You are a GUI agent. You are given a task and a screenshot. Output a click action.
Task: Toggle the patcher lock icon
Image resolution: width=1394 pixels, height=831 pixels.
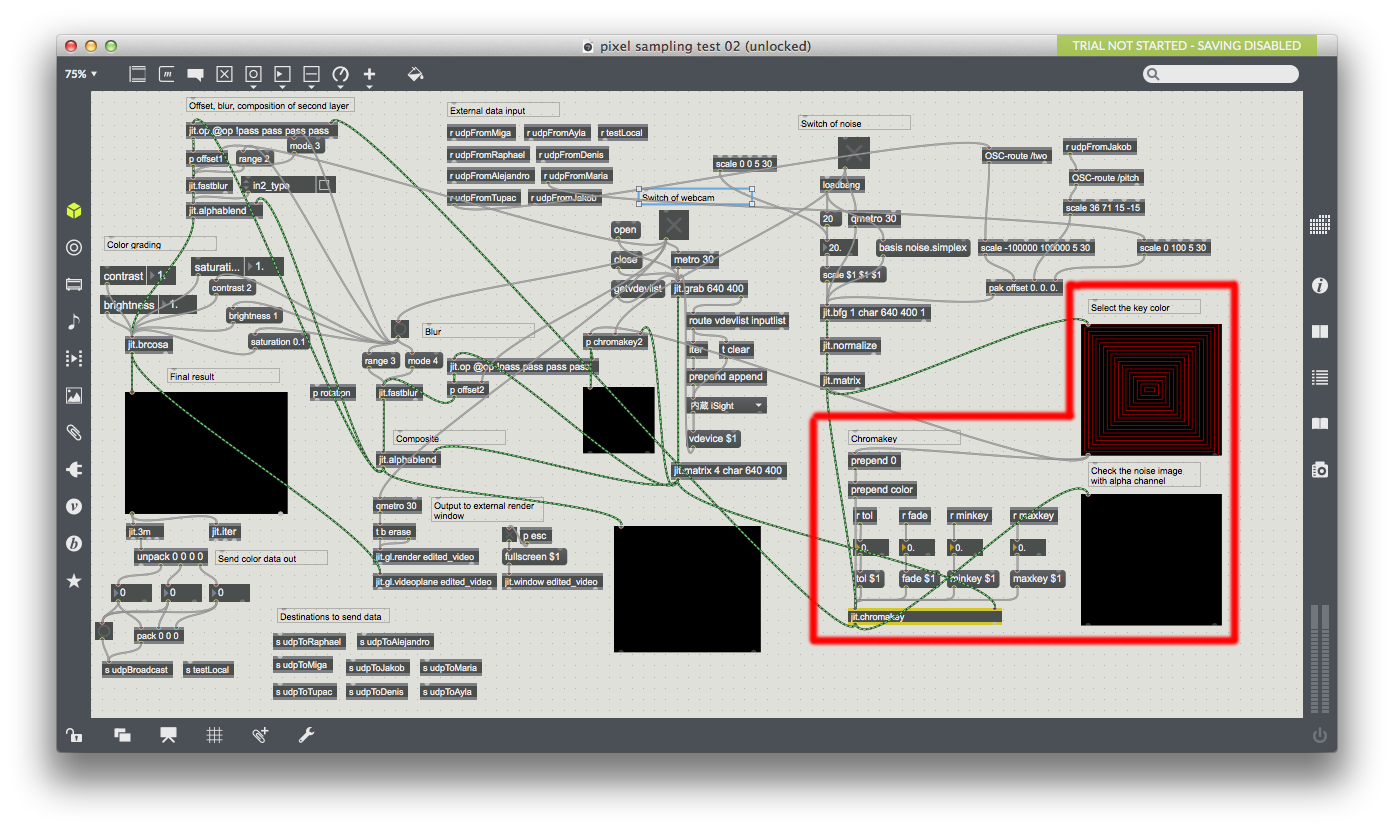(x=74, y=736)
